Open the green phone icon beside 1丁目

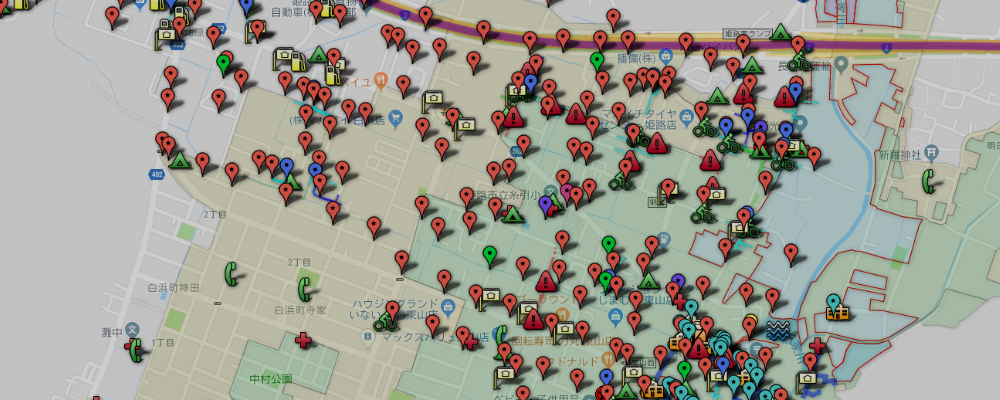click(133, 349)
